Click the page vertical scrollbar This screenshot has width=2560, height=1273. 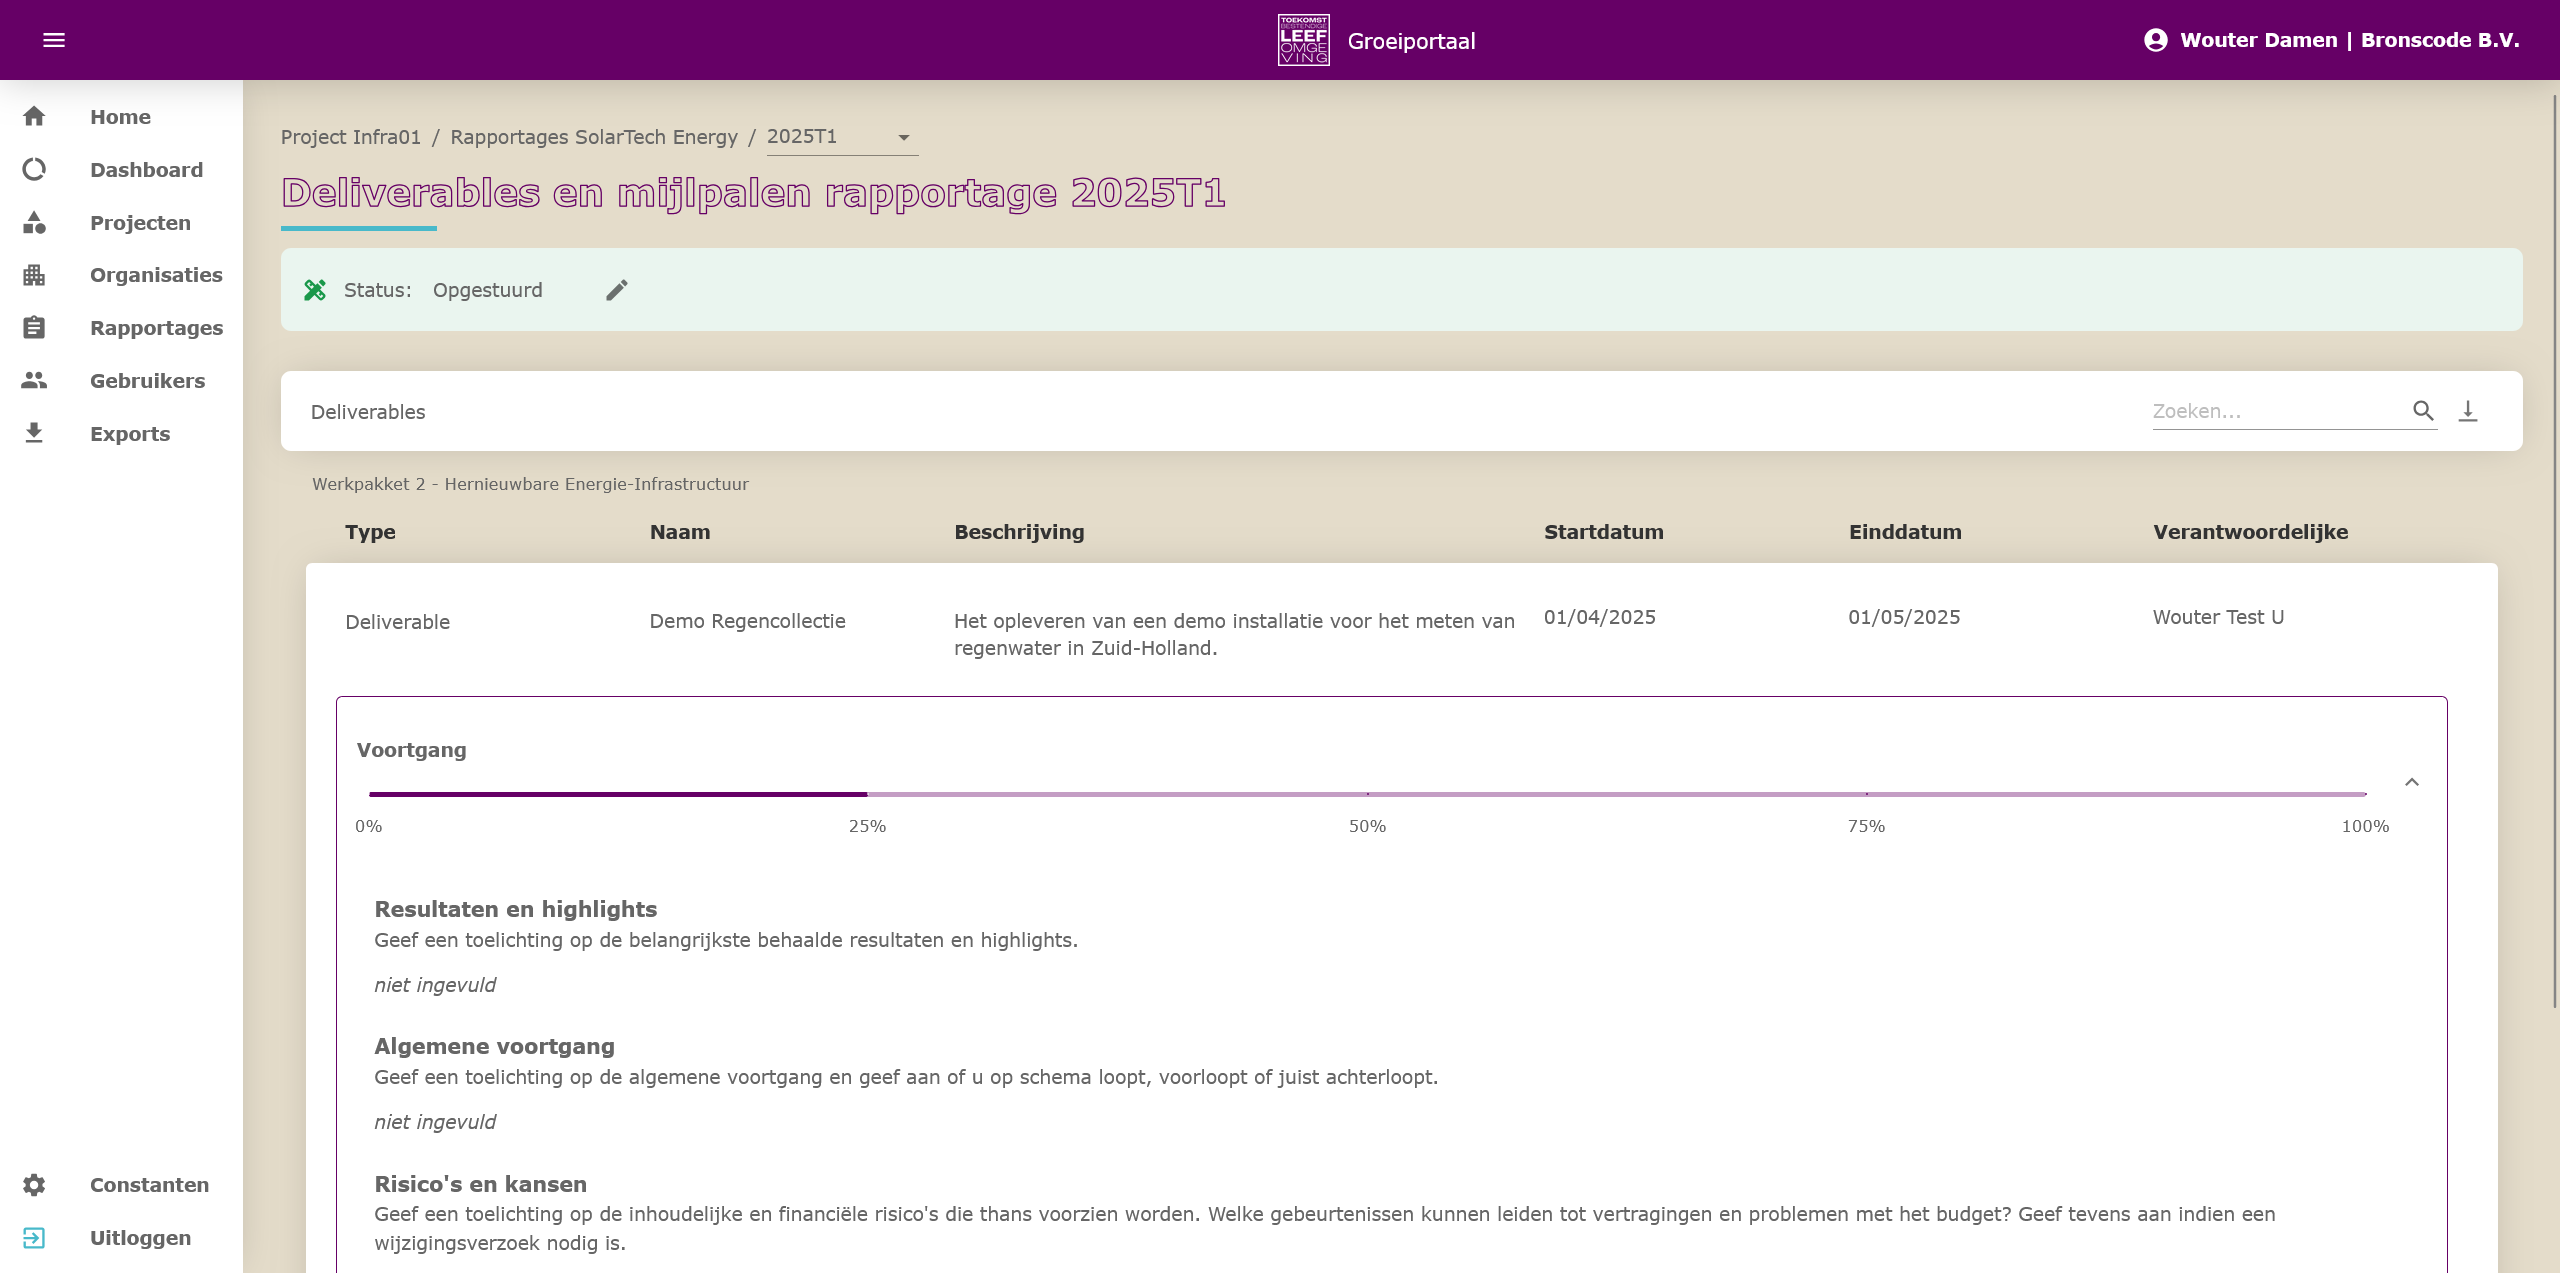[x=2555, y=550]
